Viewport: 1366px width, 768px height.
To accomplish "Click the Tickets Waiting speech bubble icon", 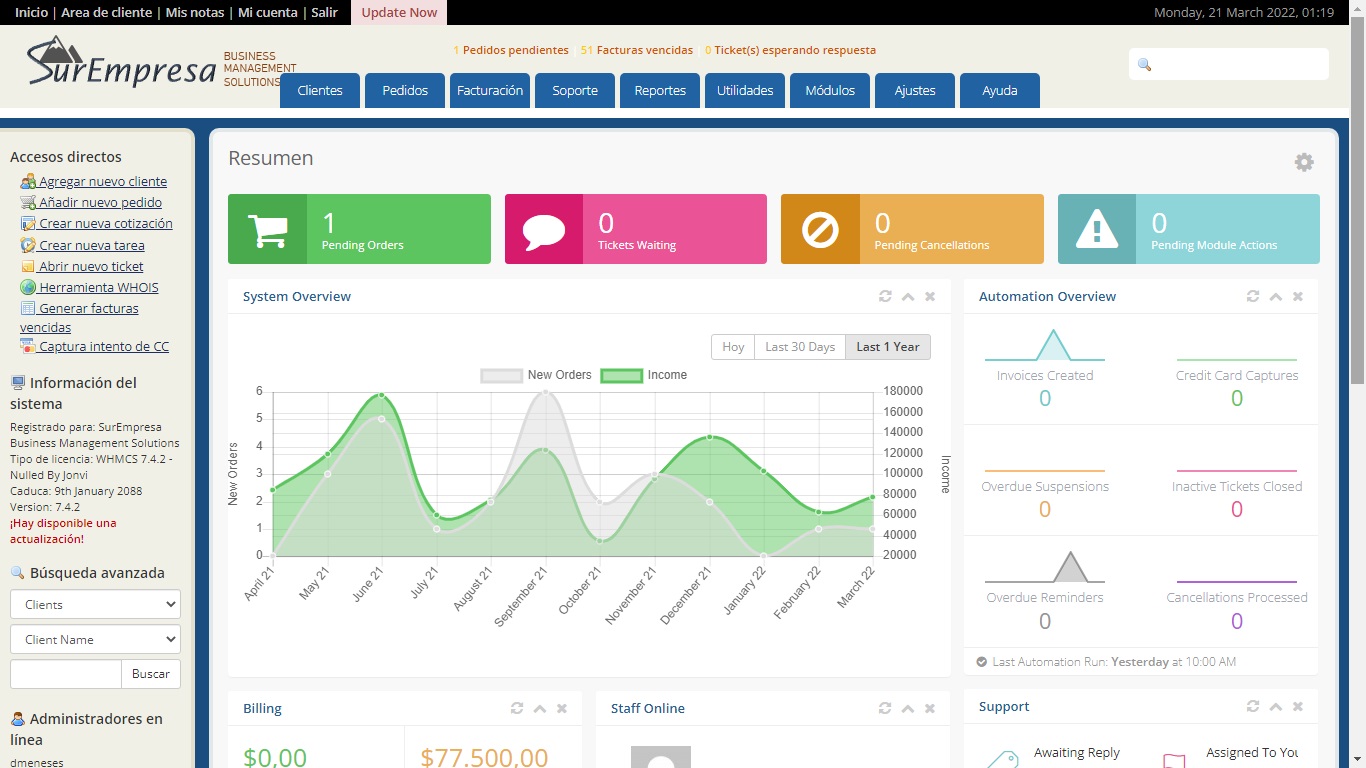I will (x=544, y=230).
